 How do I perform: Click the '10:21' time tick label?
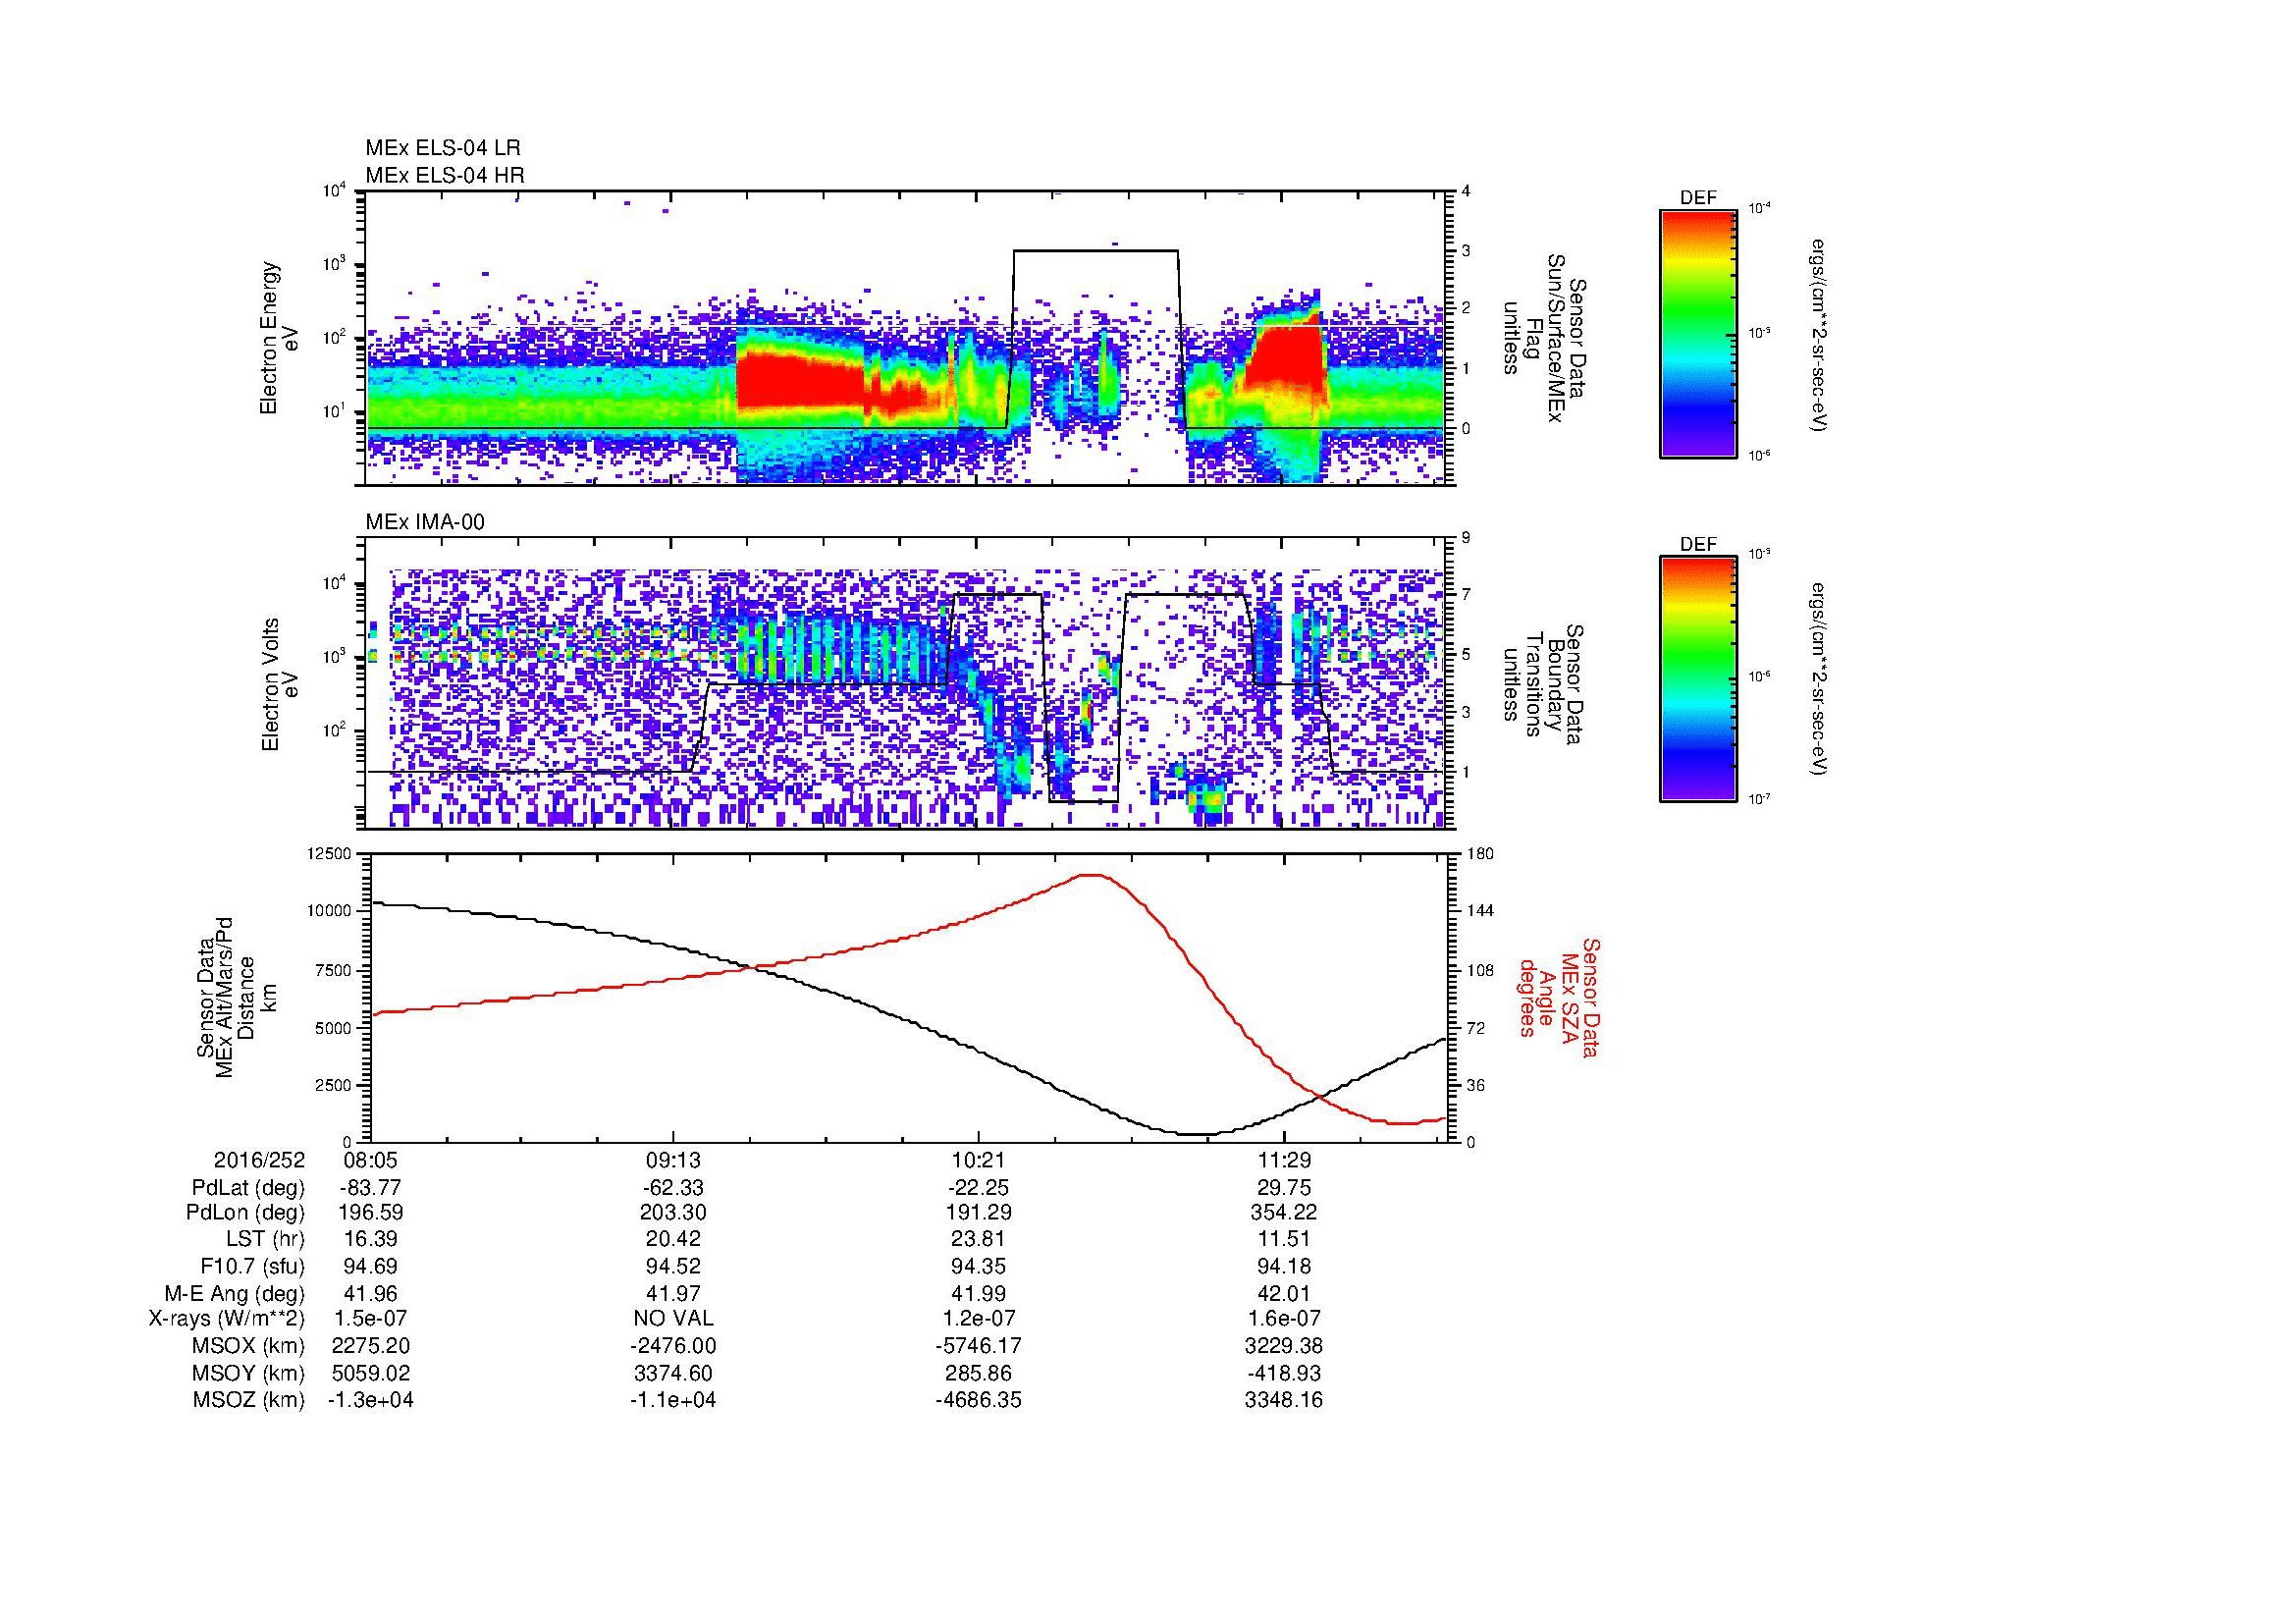(978, 1160)
